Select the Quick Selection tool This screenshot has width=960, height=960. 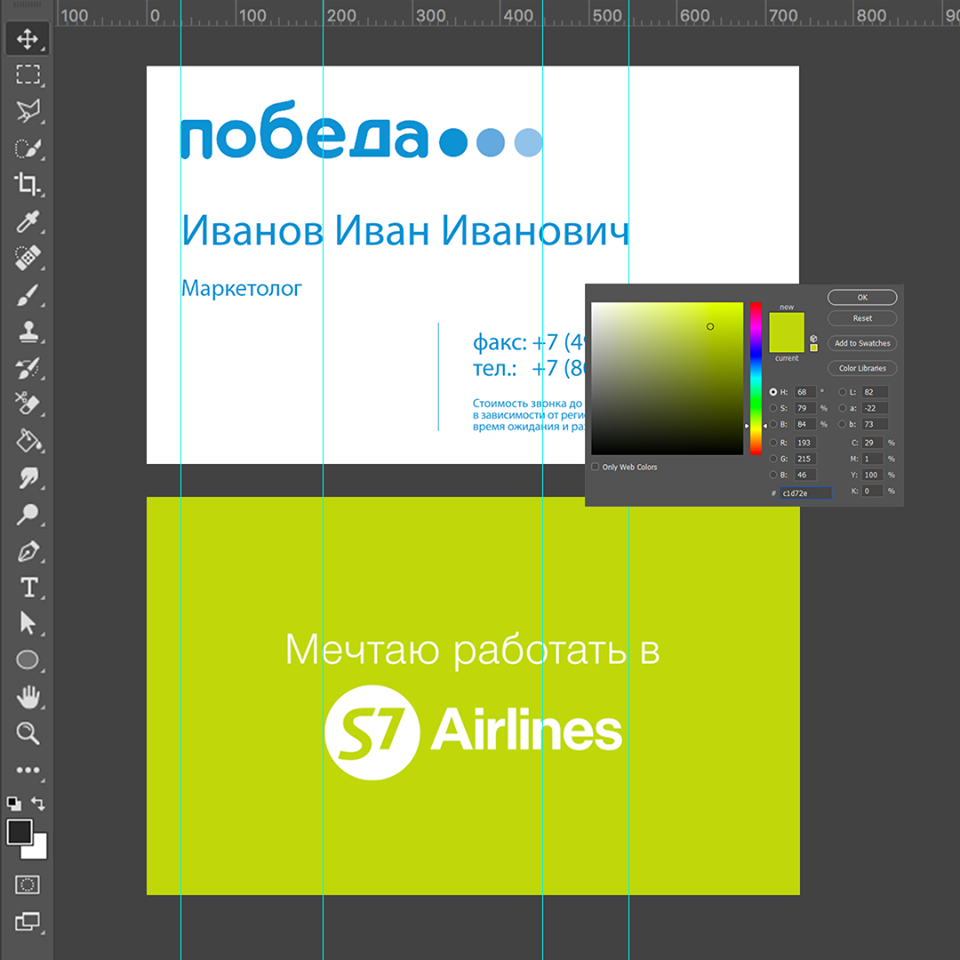tap(27, 148)
